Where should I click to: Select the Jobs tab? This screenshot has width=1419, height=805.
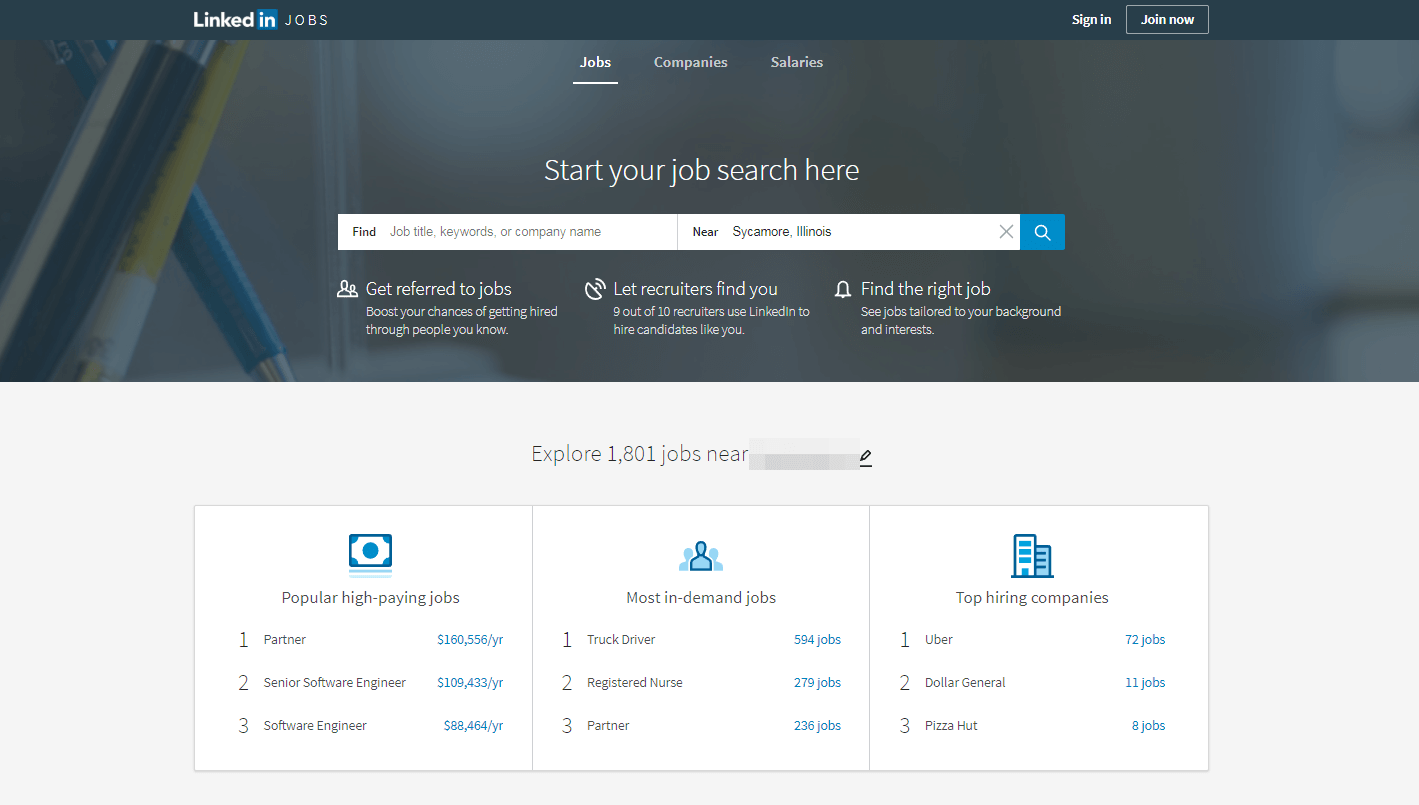tap(595, 62)
